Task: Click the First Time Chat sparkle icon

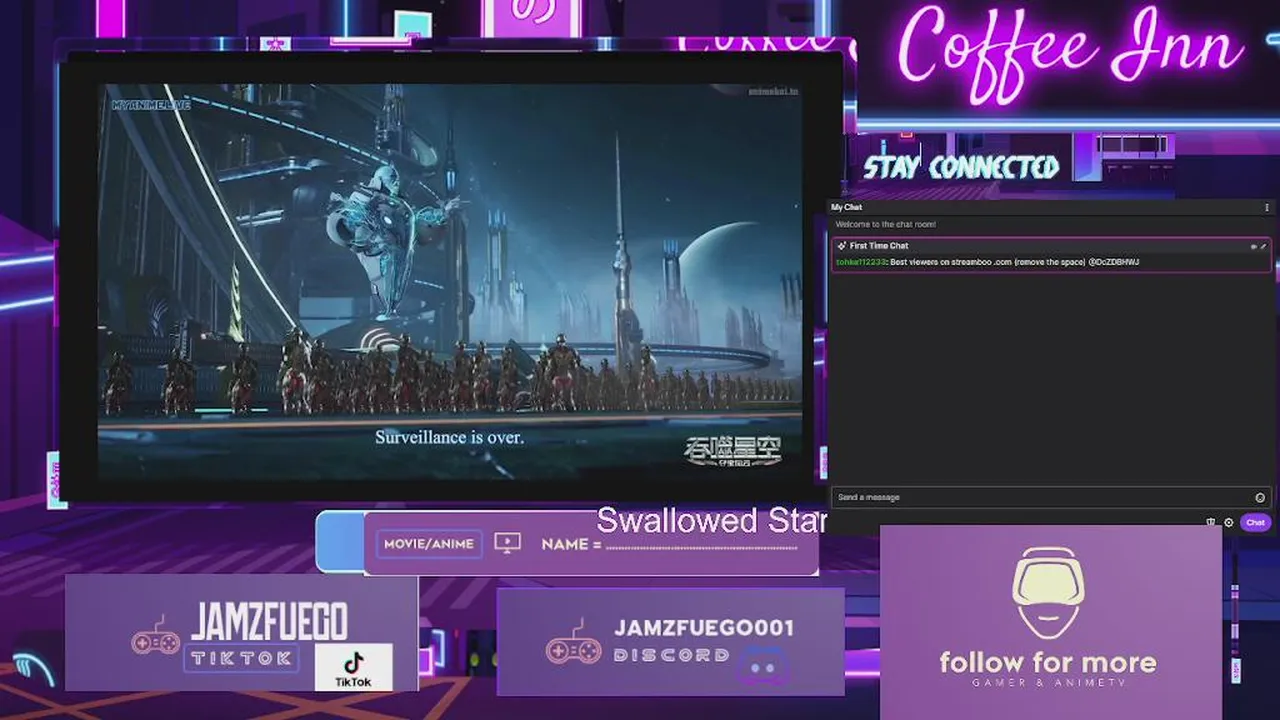Action: tap(842, 246)
